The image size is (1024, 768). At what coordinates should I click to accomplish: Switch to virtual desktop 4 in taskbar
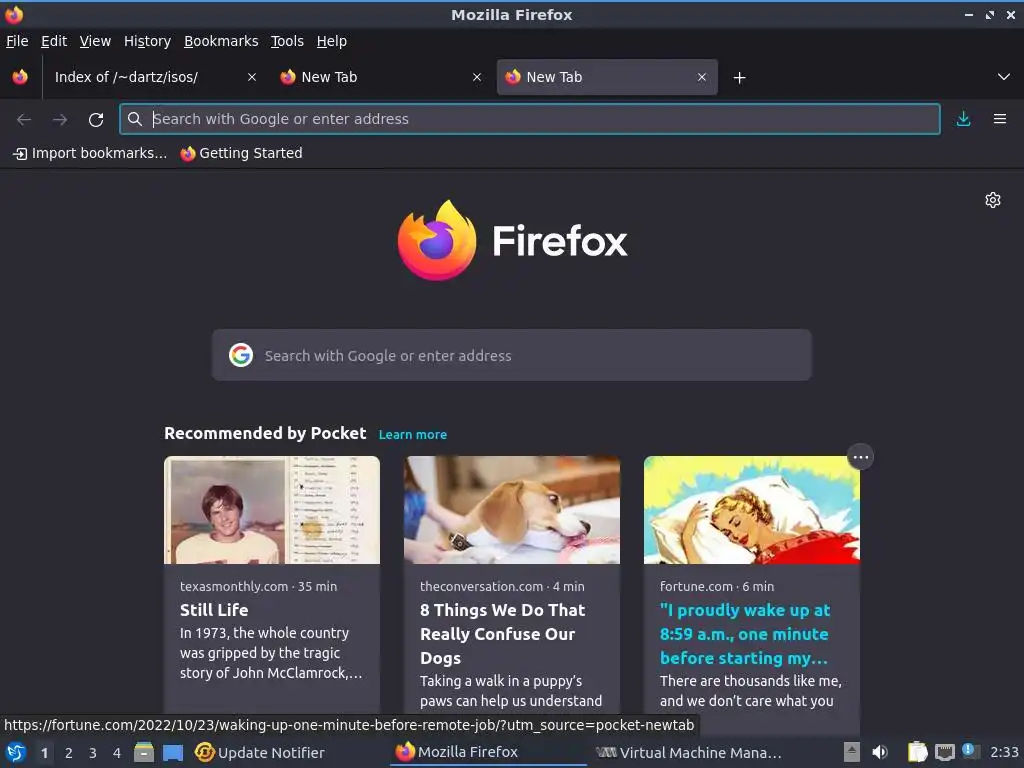coord(117,753)
